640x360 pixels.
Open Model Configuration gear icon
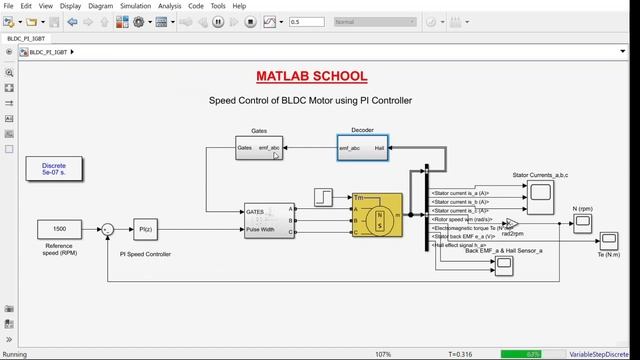(139, 22)
